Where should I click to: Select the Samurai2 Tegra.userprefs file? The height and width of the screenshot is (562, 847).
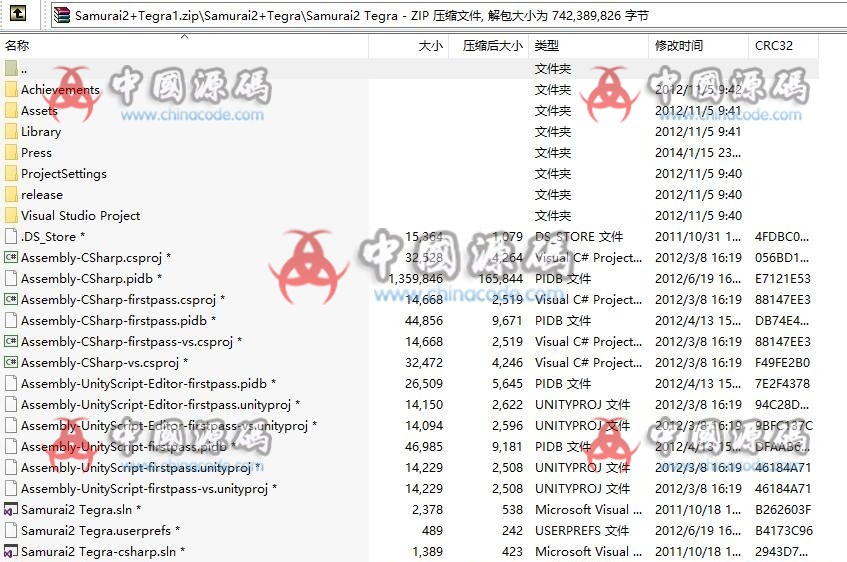(x=95, y=531)
